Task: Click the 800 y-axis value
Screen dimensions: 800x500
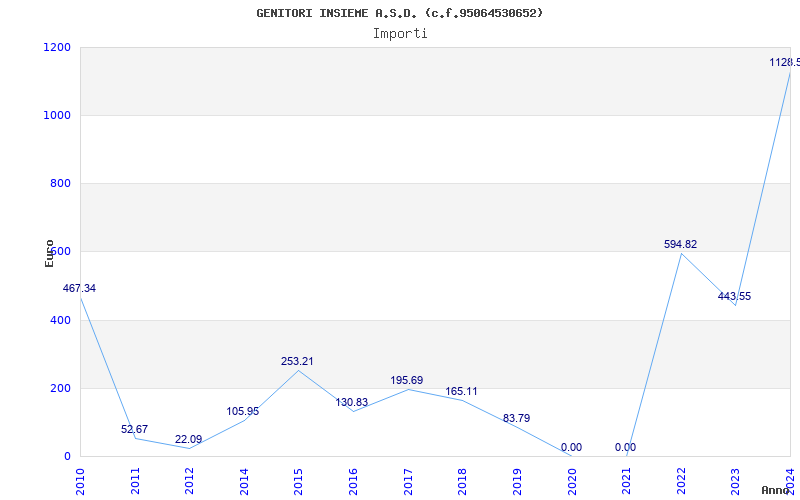Action: click(60, 183)
